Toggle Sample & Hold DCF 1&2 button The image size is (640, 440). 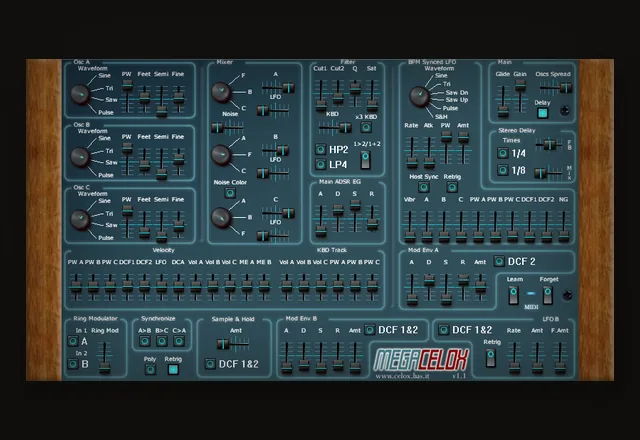coord(210,364)
